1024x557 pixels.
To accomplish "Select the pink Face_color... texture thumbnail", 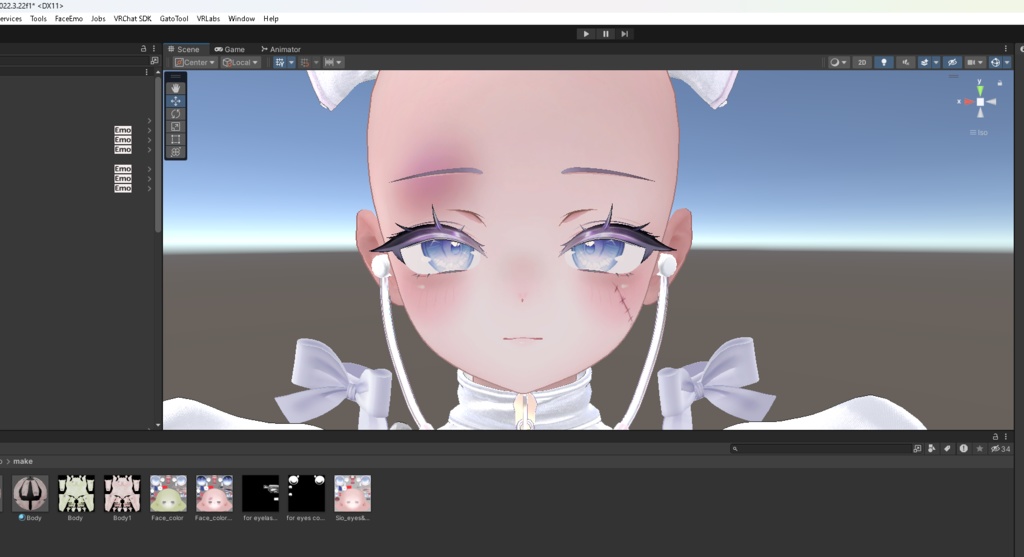I will [x=214, y=494].
